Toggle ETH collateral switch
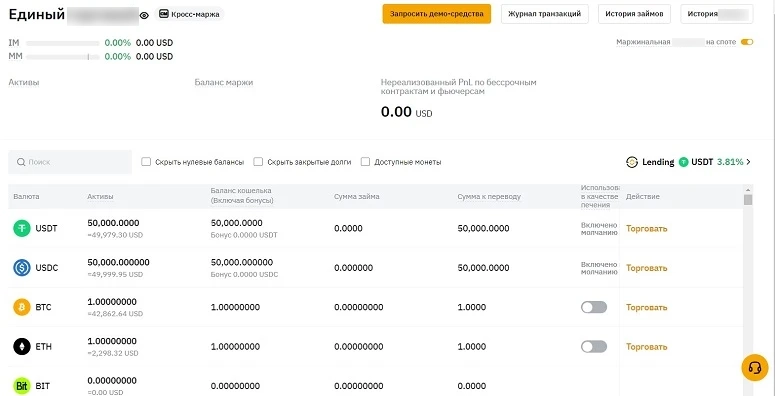The image size is (775, 396). point(594,347)
